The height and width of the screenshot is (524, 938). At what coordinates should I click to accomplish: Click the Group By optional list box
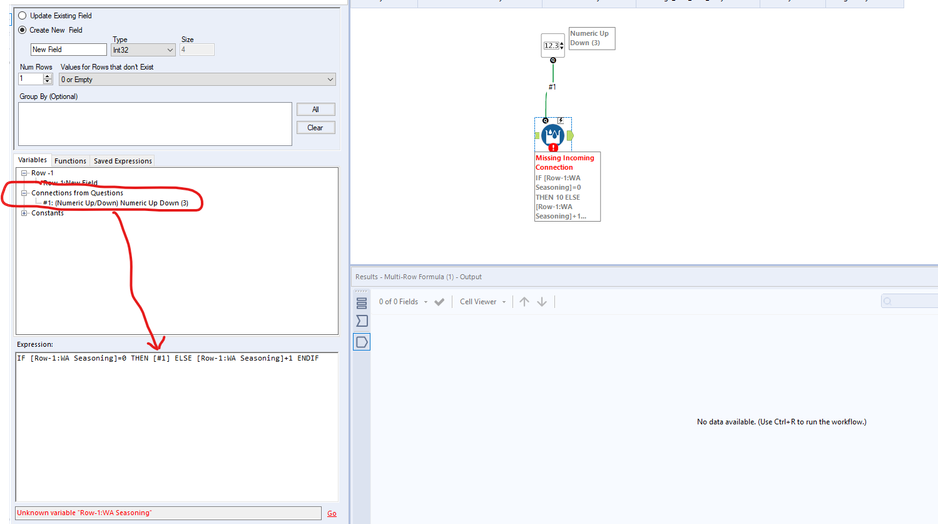point(155,124)
